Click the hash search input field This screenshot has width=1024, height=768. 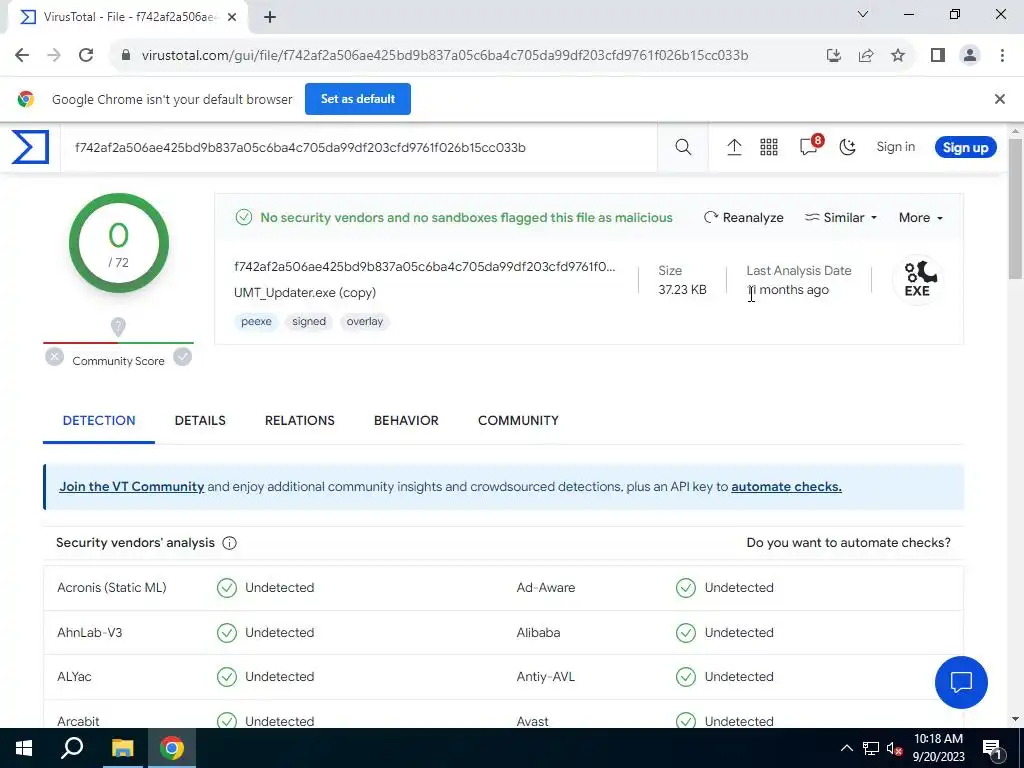coord(359,148)
